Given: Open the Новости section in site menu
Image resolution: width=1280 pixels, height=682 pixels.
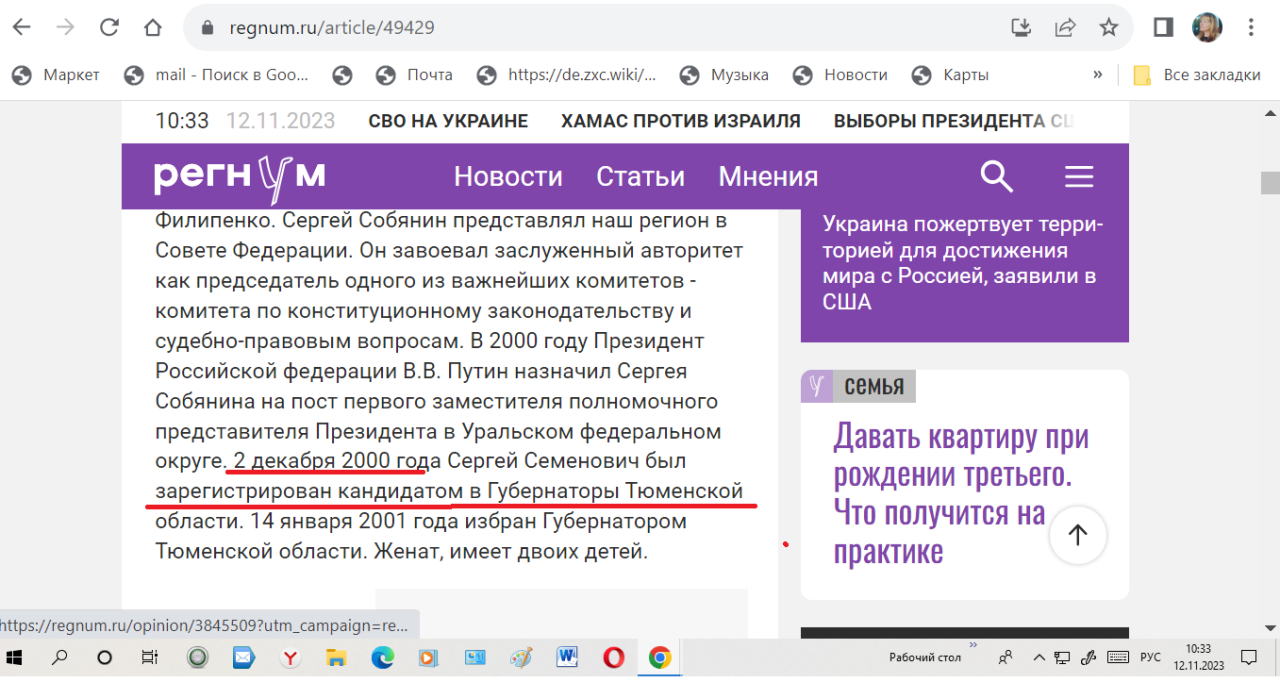Looking at the screenshot, I should point(508,177).
